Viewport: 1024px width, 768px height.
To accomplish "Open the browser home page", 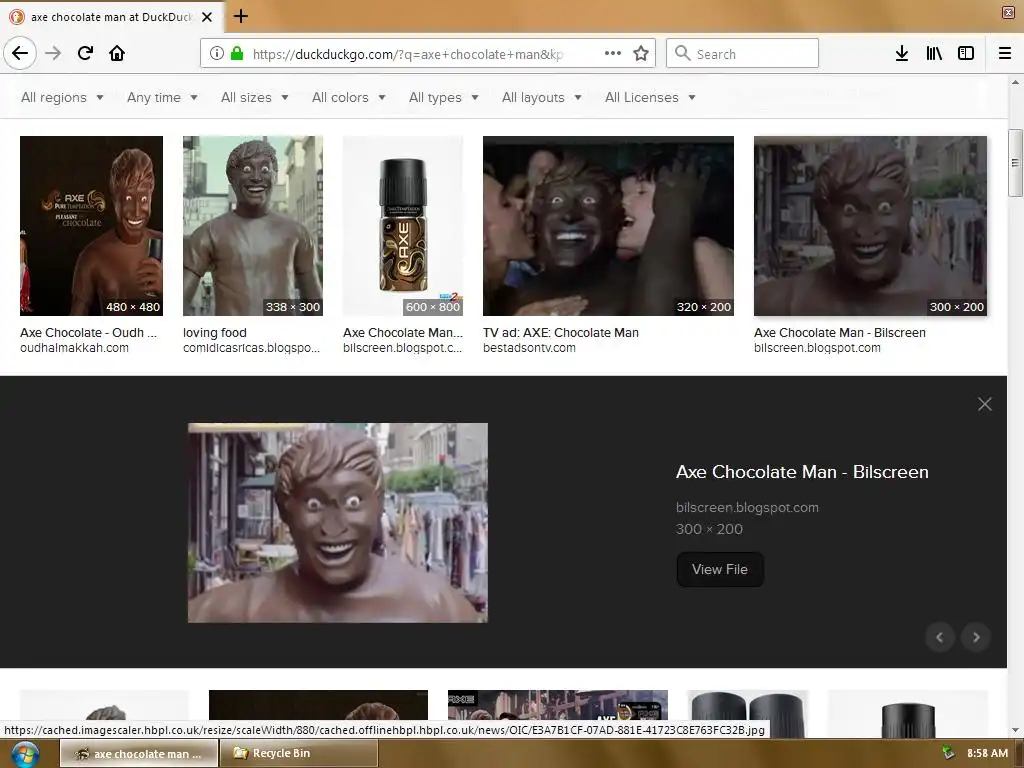I will tap(117, 53).
